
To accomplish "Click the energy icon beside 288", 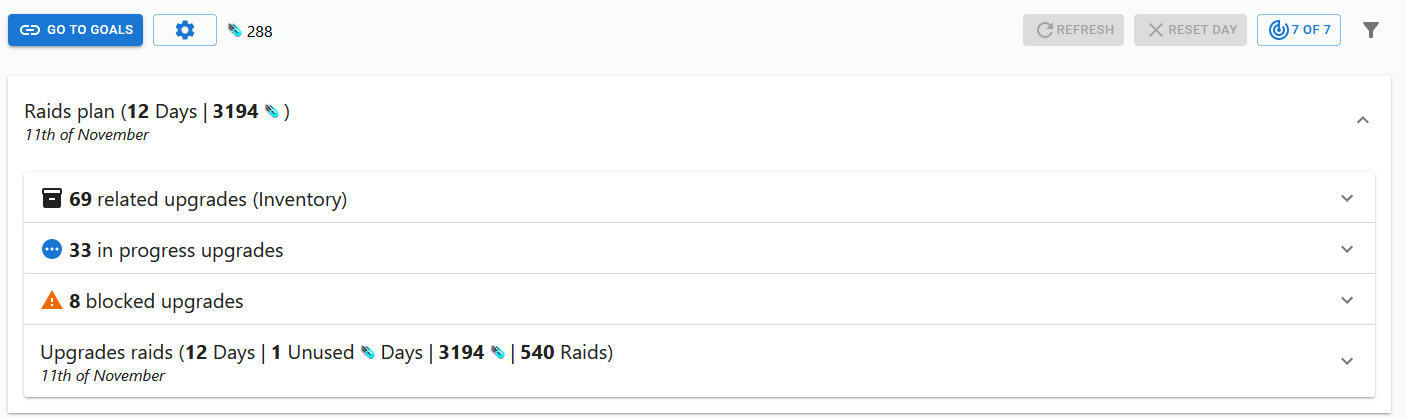I will tap(235, 31).
